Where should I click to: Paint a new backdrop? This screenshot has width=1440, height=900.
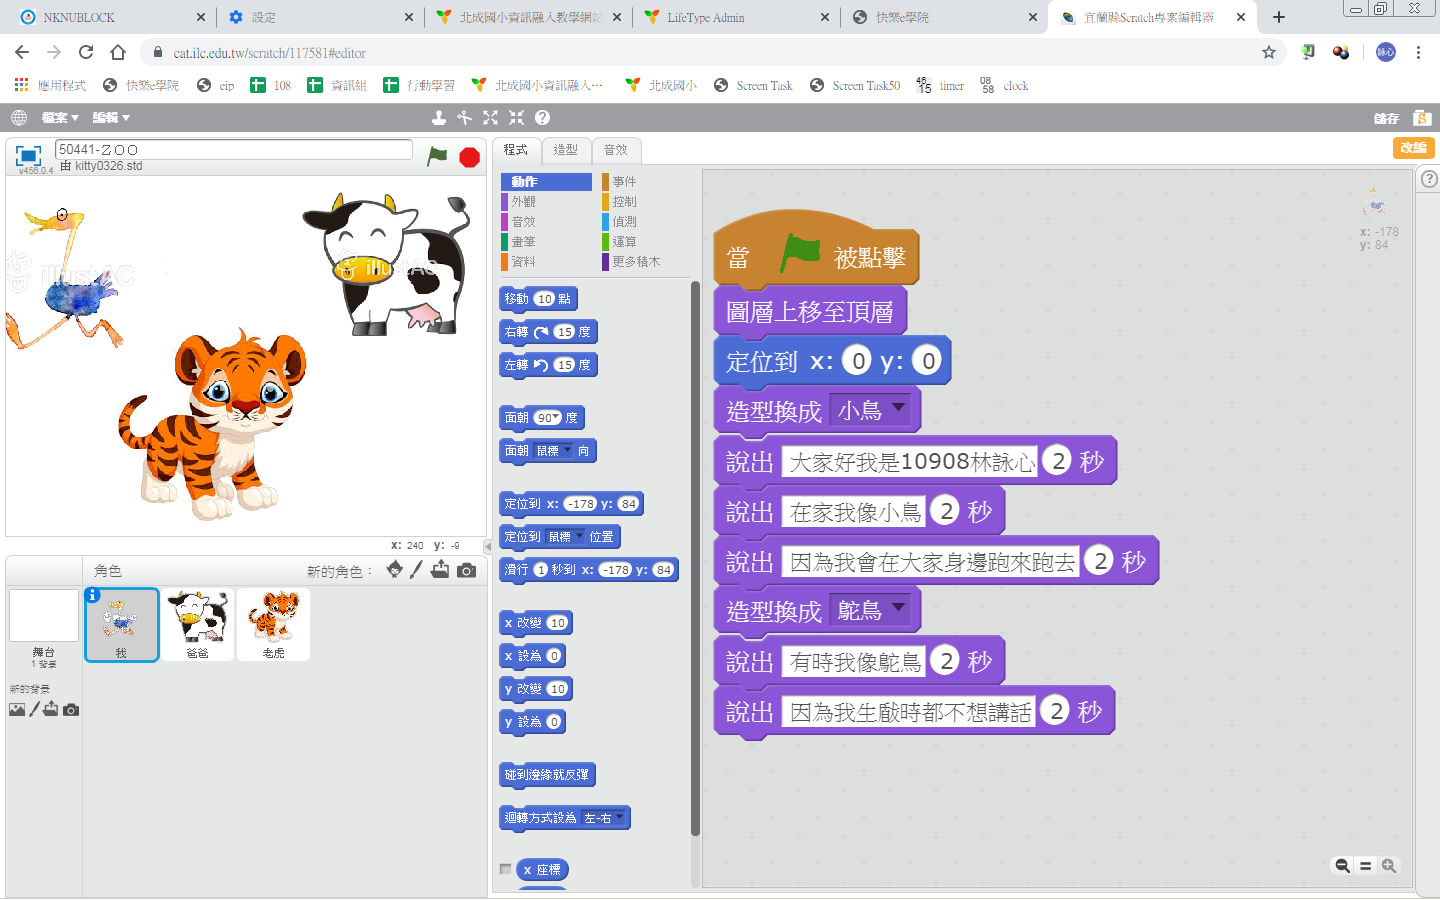[35, 709]
